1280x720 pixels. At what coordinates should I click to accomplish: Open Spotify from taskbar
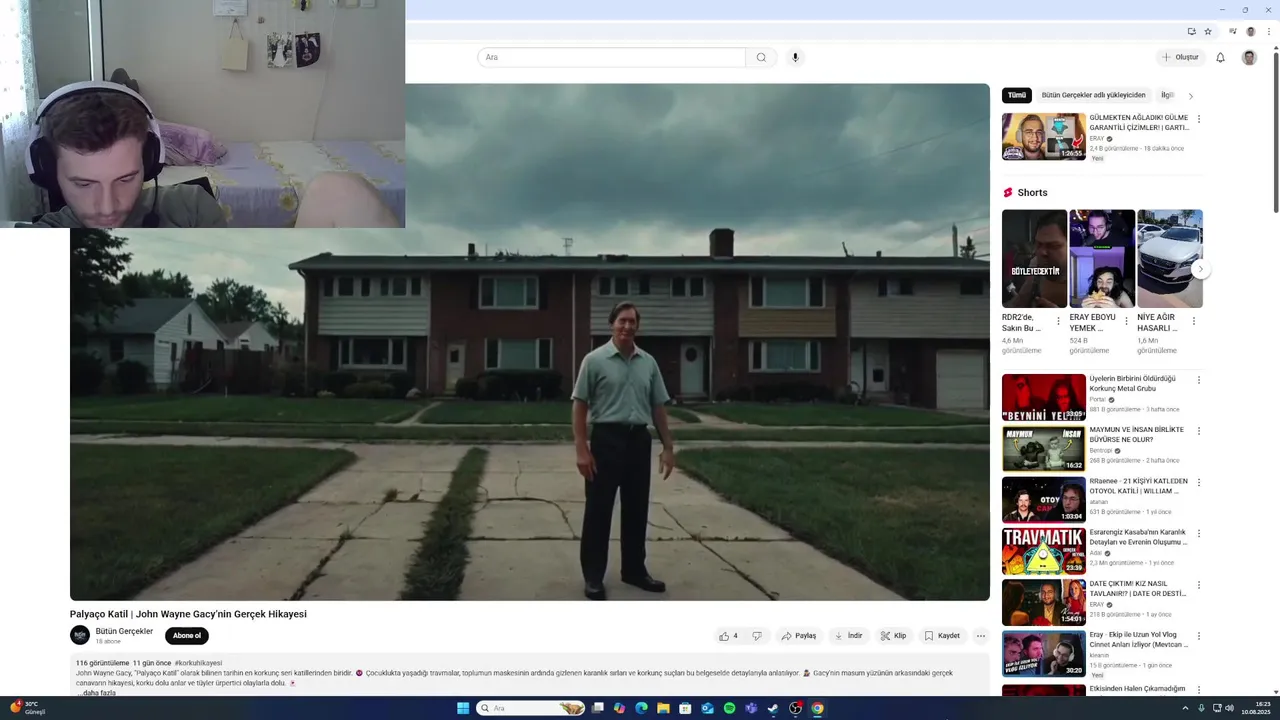[729, 708]
